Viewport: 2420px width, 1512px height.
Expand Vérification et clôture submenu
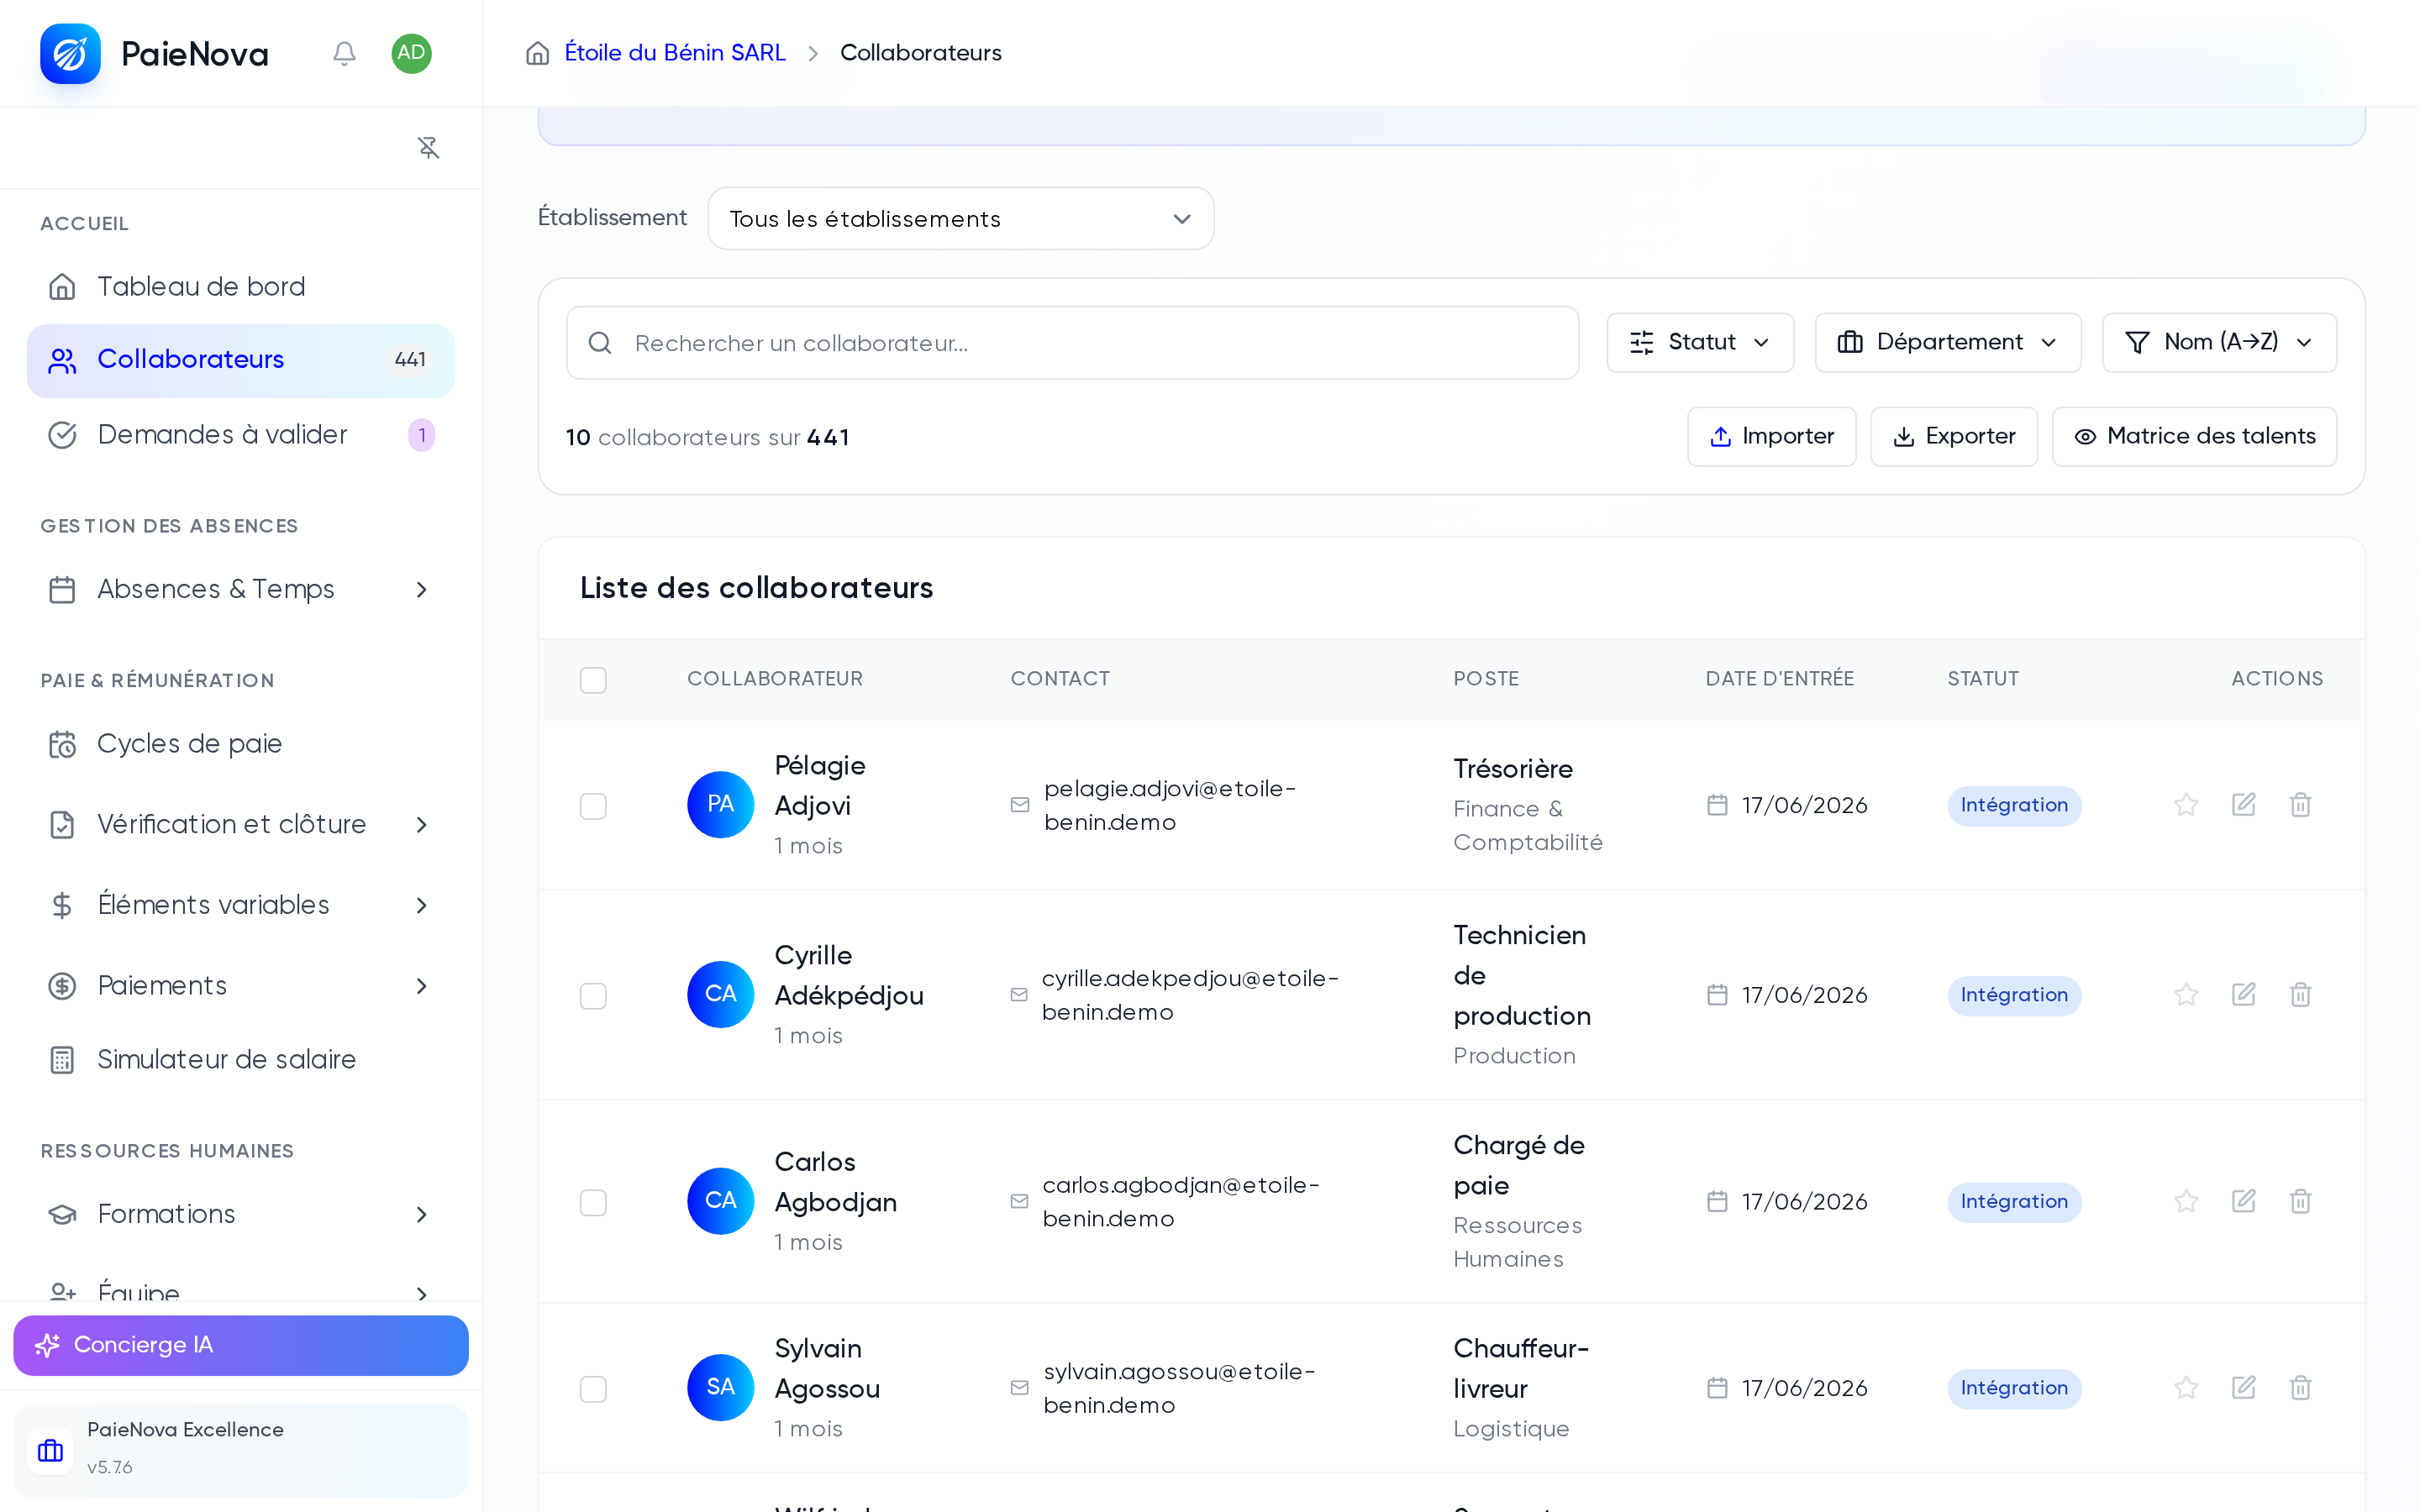point(240,825)
